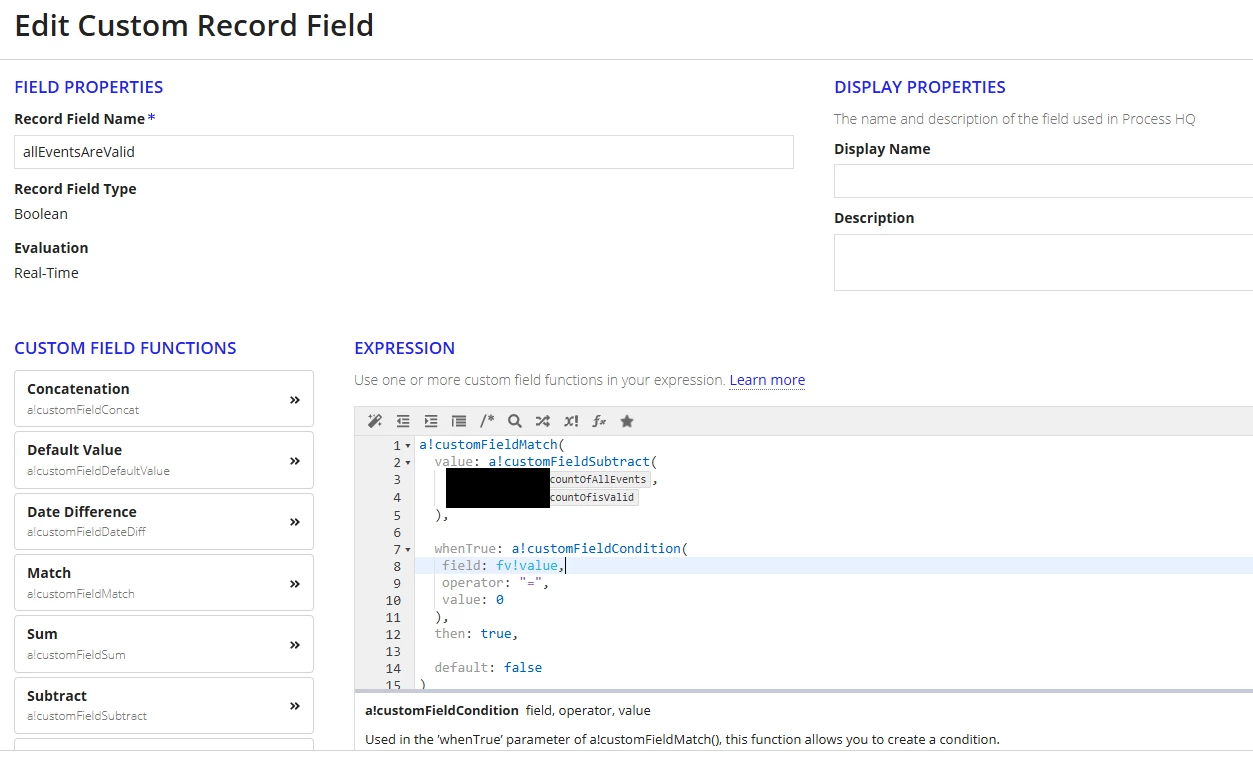This screenshot has width=1253, height=757.
Task: Click fv!value on line 8
Action: (528, 566)
